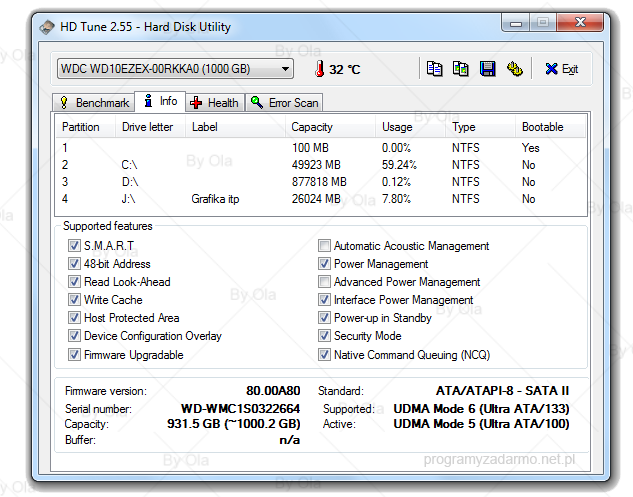Click the Label column header
The width and height of the screenshot is (633, 497).
235,127
